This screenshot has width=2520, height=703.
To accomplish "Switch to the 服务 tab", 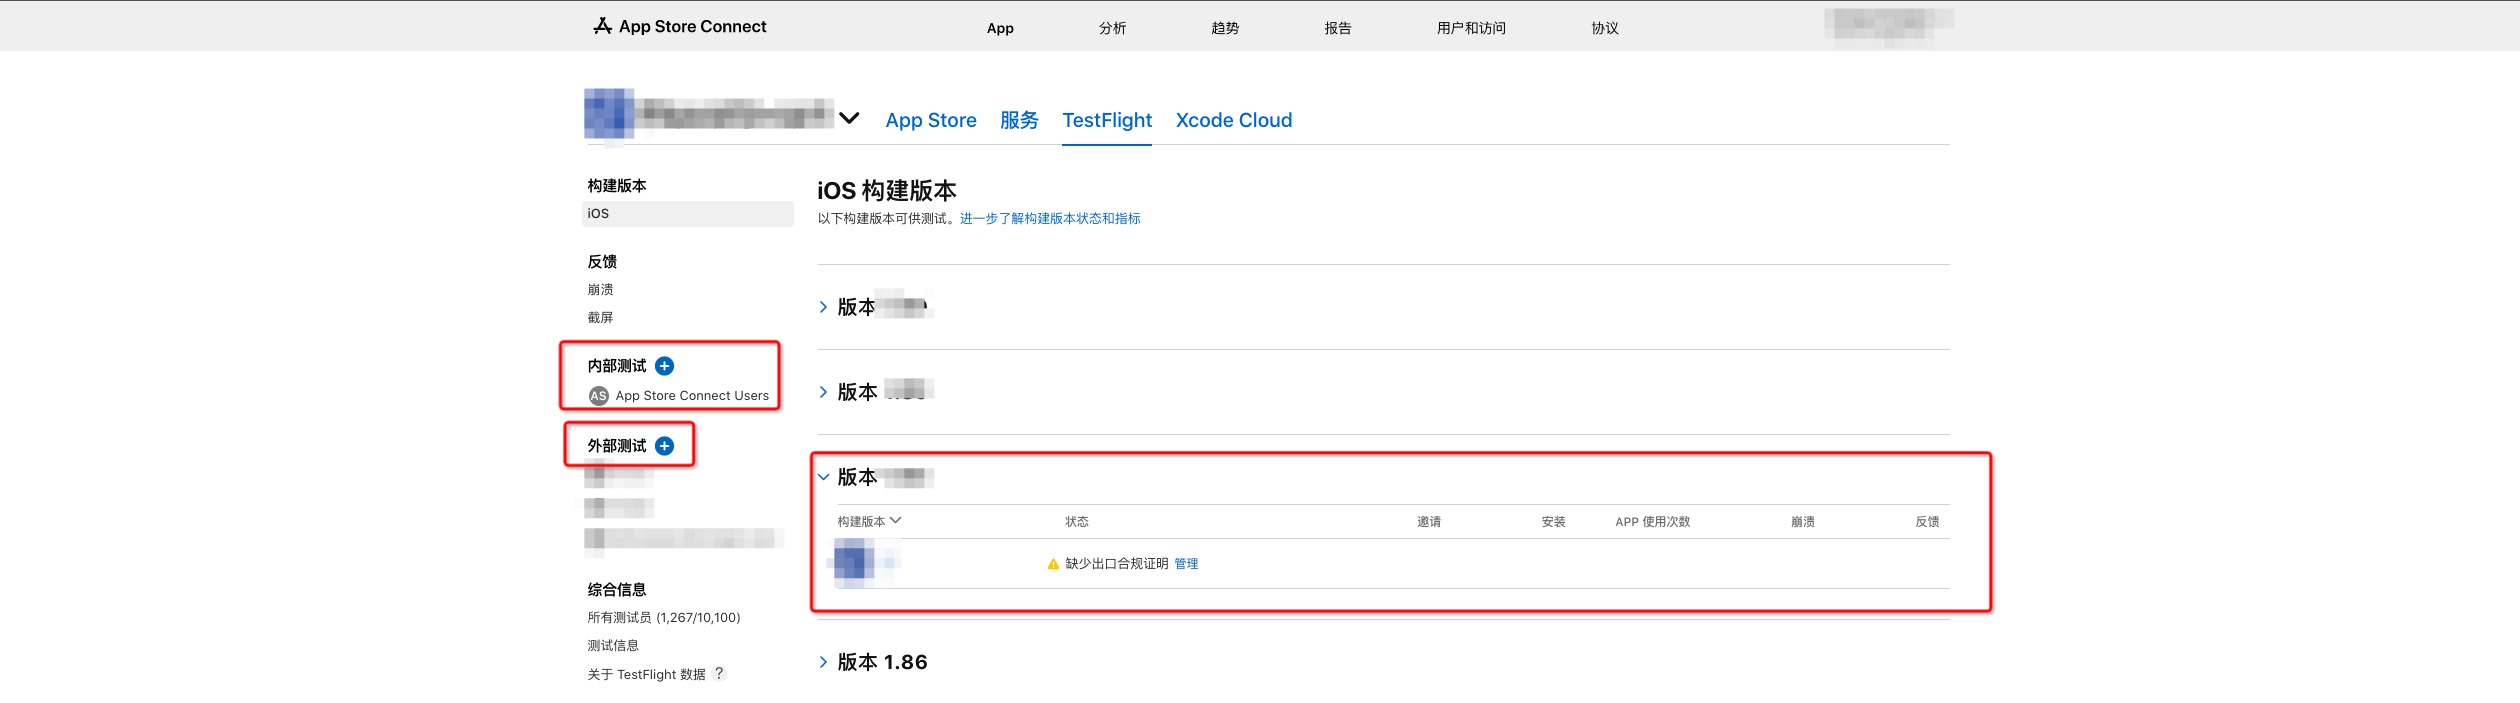I will pyautogui.click(x=1019, y=120).
